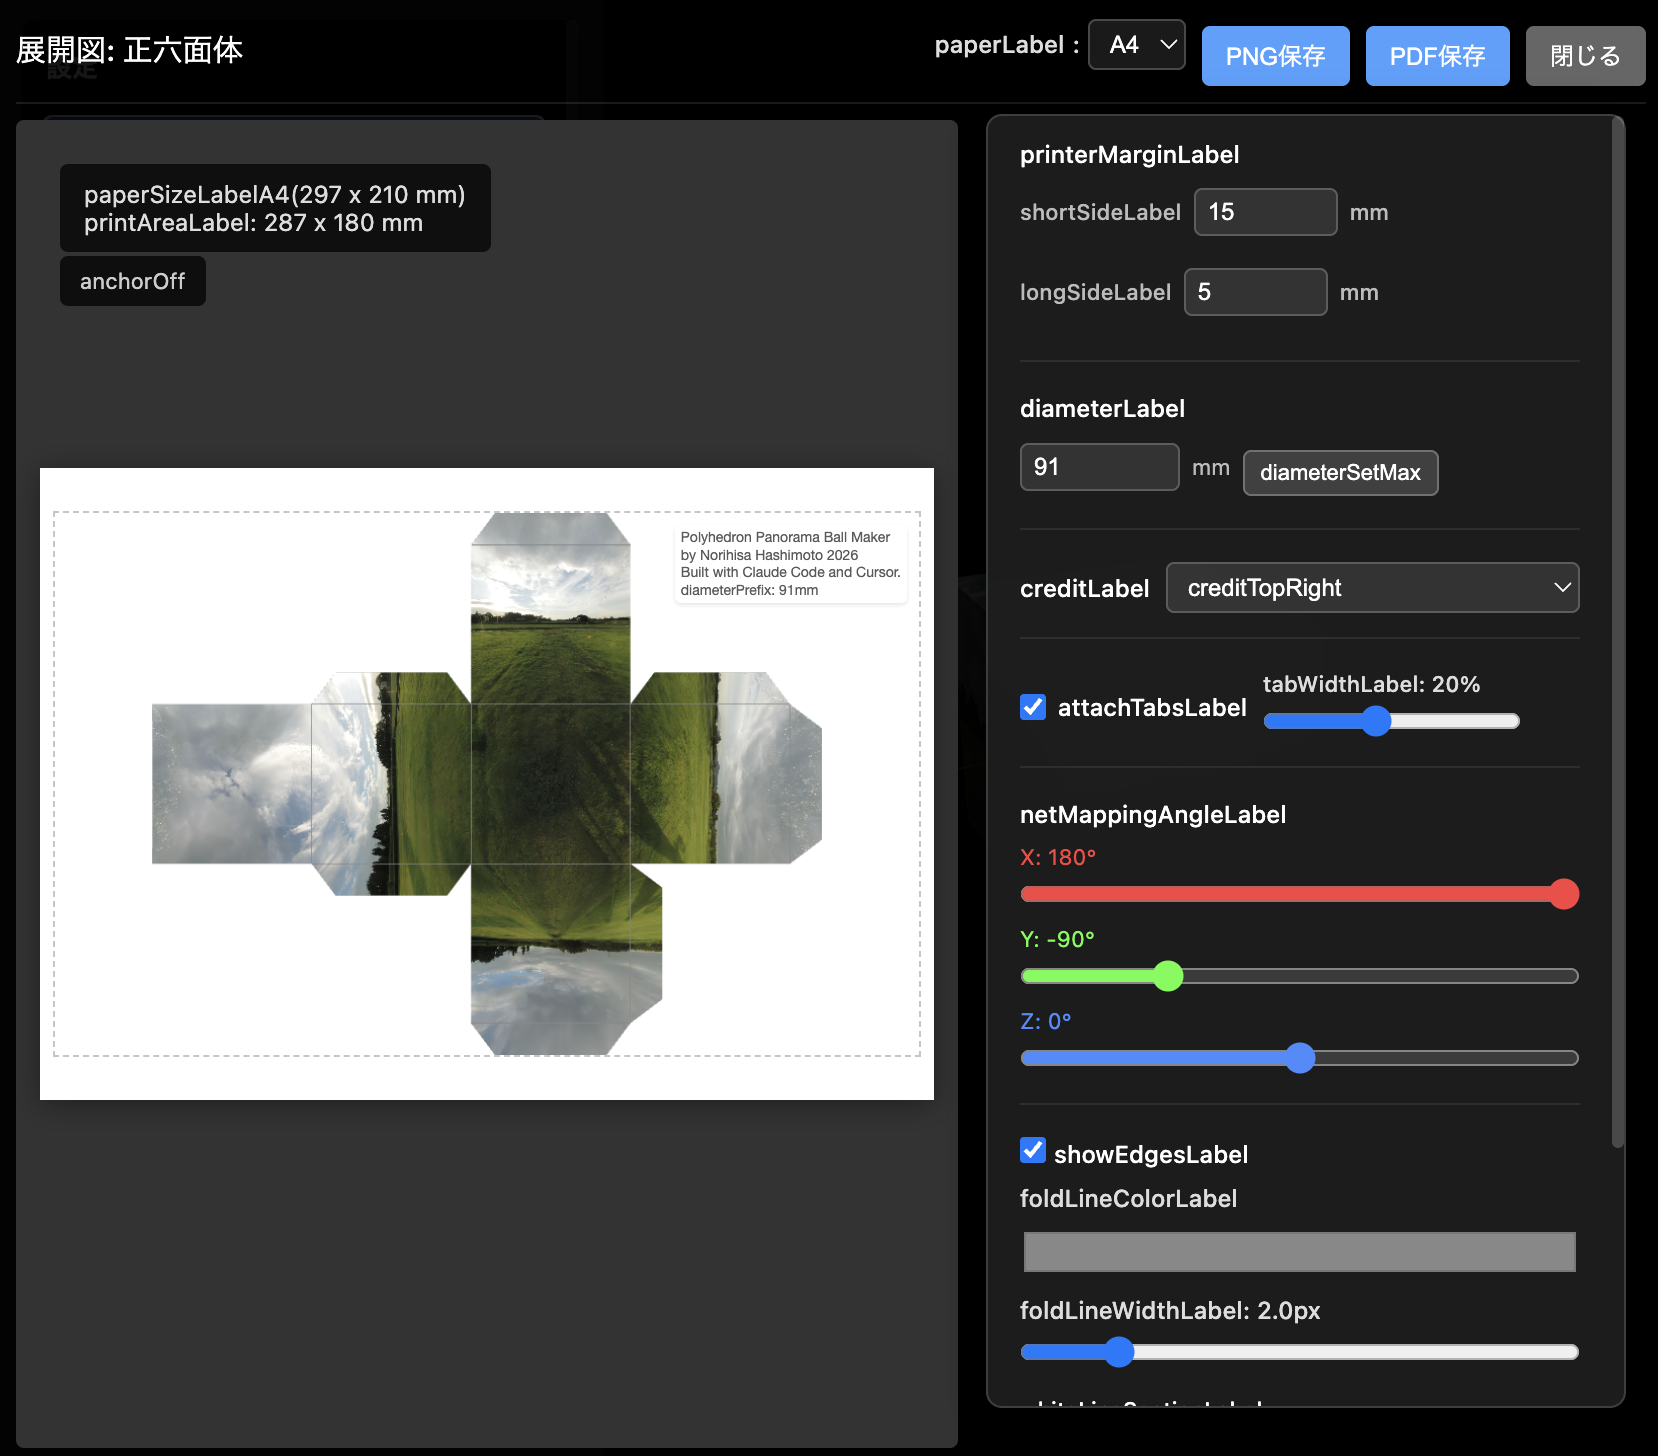
Task: Uncheck the attachTabsLabel checkbox
Action: (x=1033, y=707)
